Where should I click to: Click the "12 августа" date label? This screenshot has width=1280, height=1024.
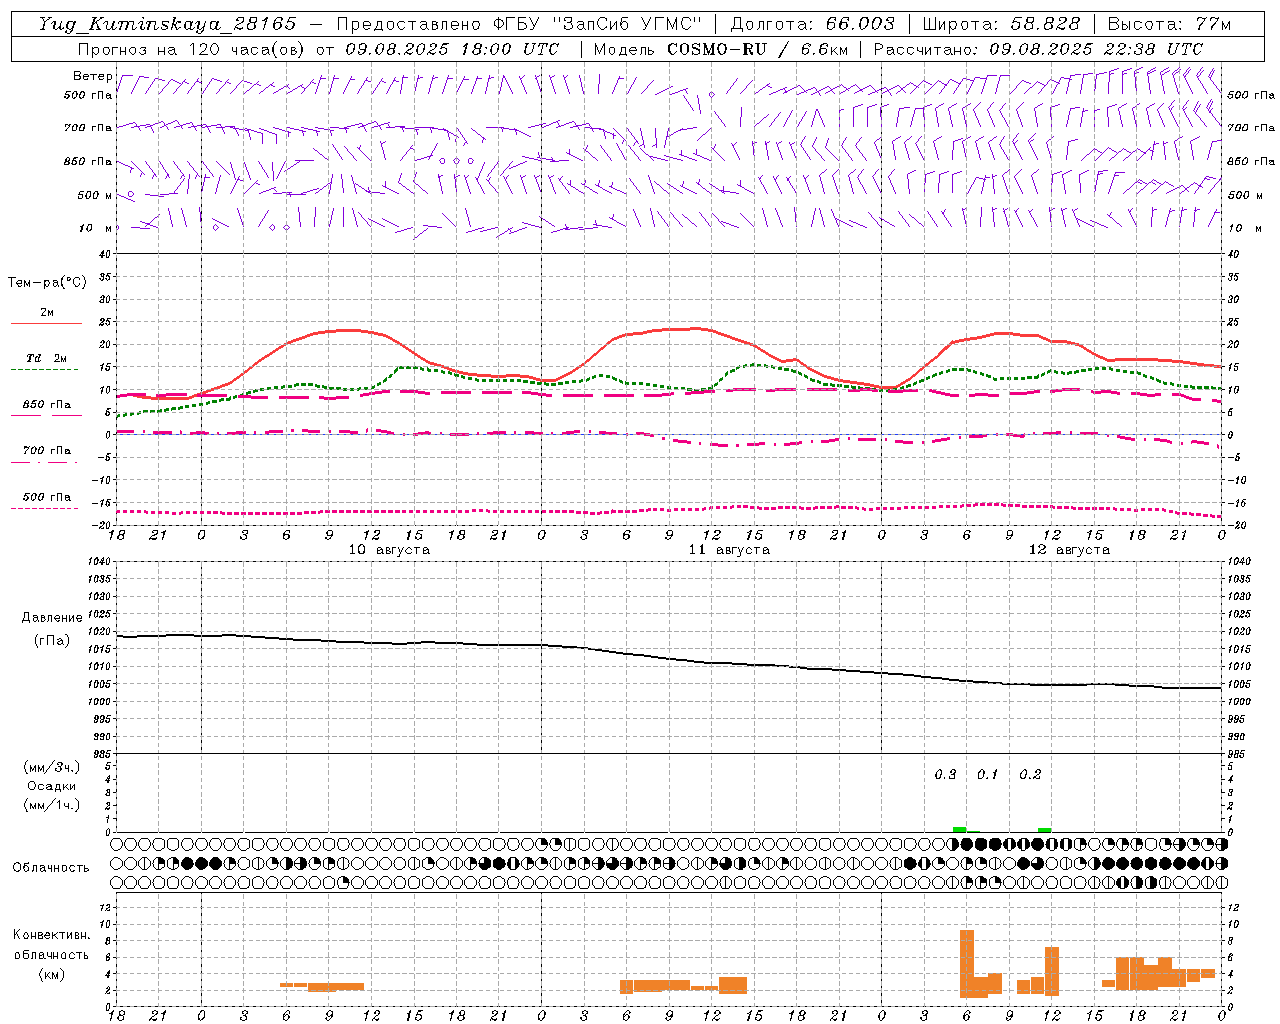pos(1069,550)
